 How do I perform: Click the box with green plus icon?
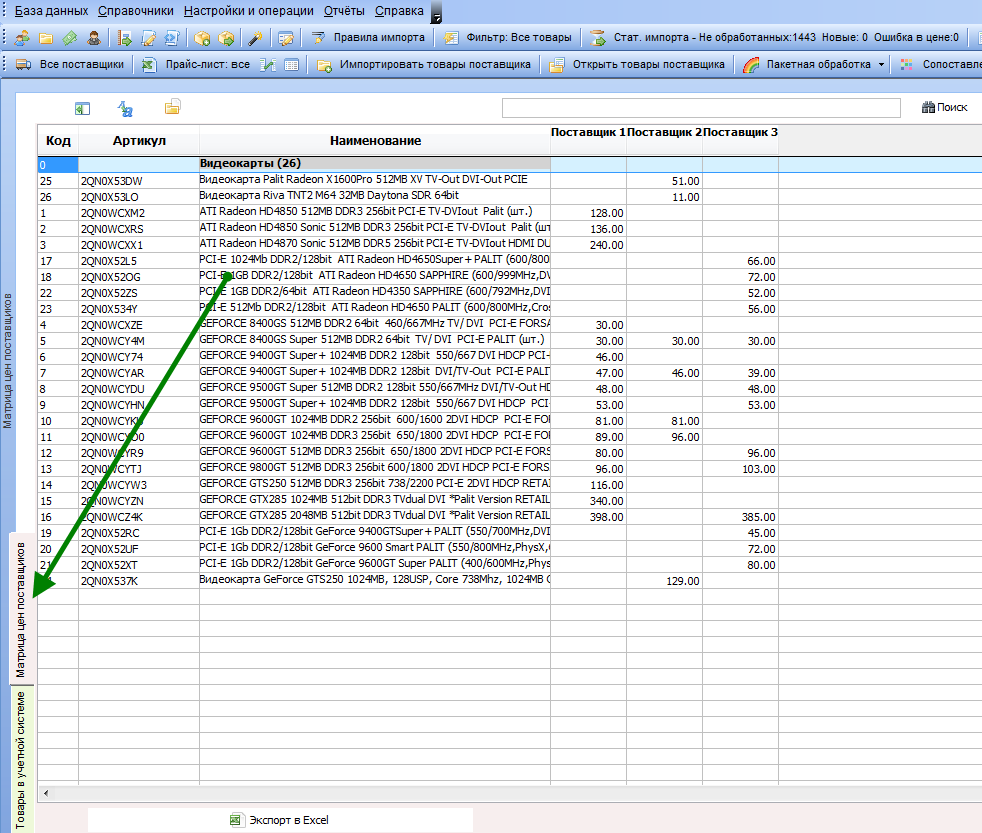click(x=202, y=38)
